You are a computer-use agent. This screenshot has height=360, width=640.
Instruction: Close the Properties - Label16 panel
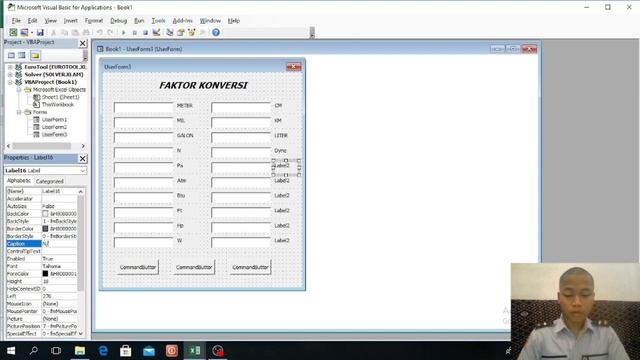(x=82, y=158)
